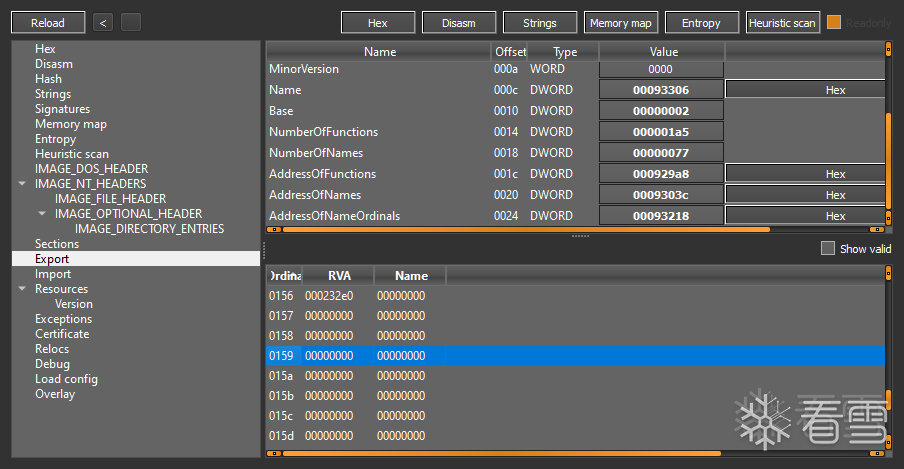Open the Entropy toolbar button
Image resolution: width=904 pixels, height=469 pixels.
point(701,23)
